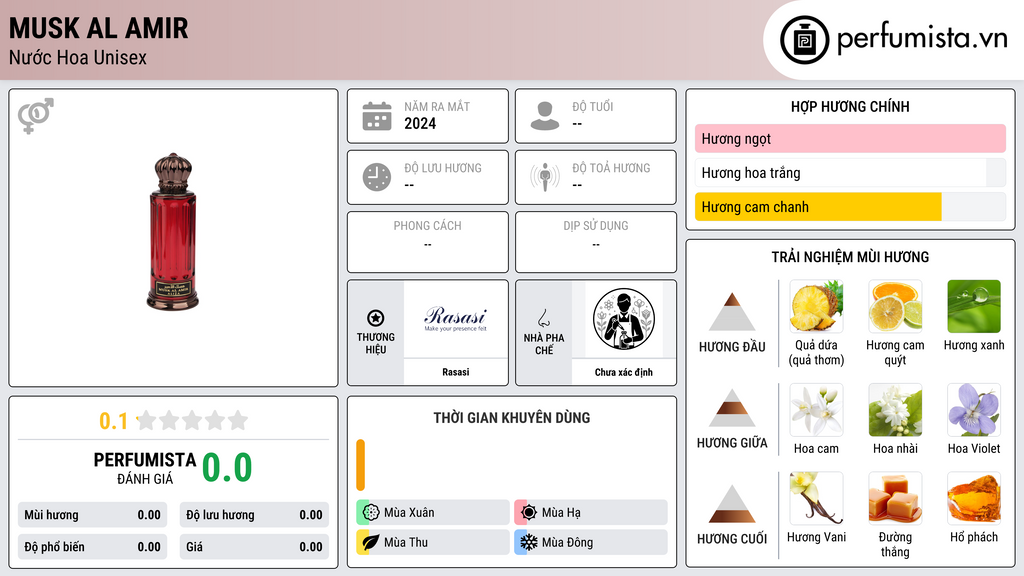Click the PERFUMISTA đánh giá label
This screenshot has width=1024, height=576.
pos(145,468)
